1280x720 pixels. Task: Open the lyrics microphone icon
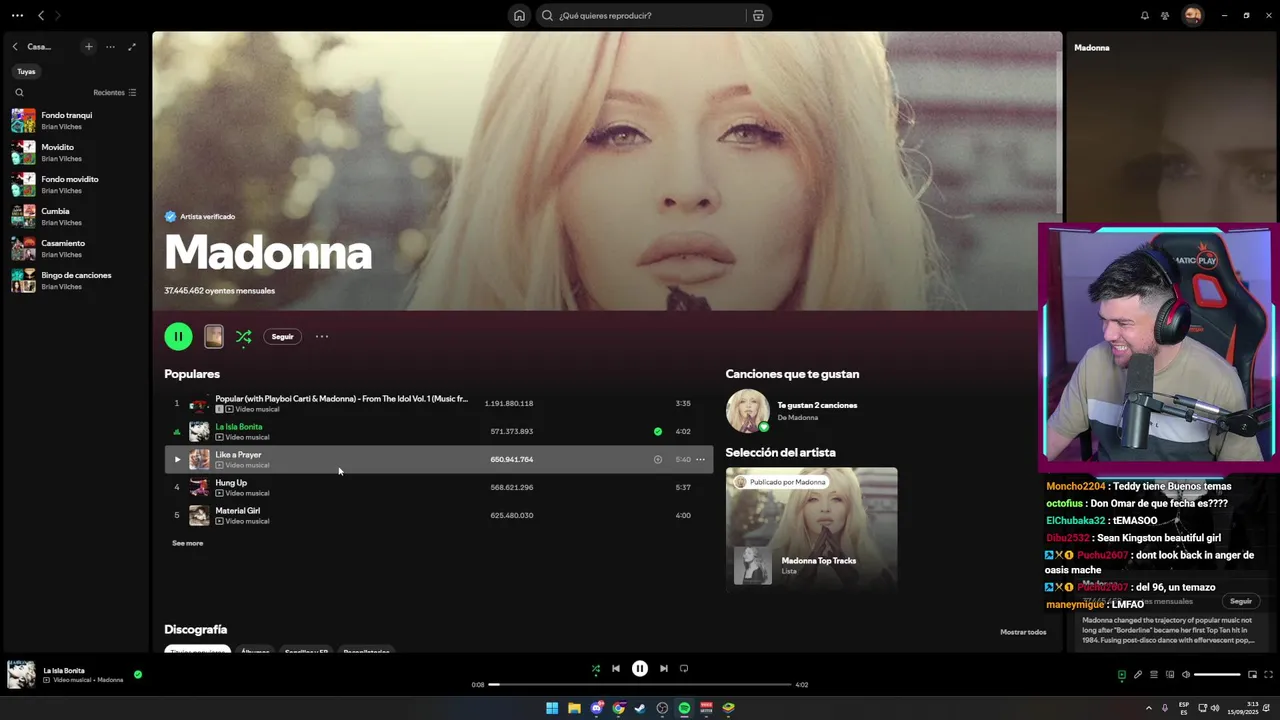1137,675
